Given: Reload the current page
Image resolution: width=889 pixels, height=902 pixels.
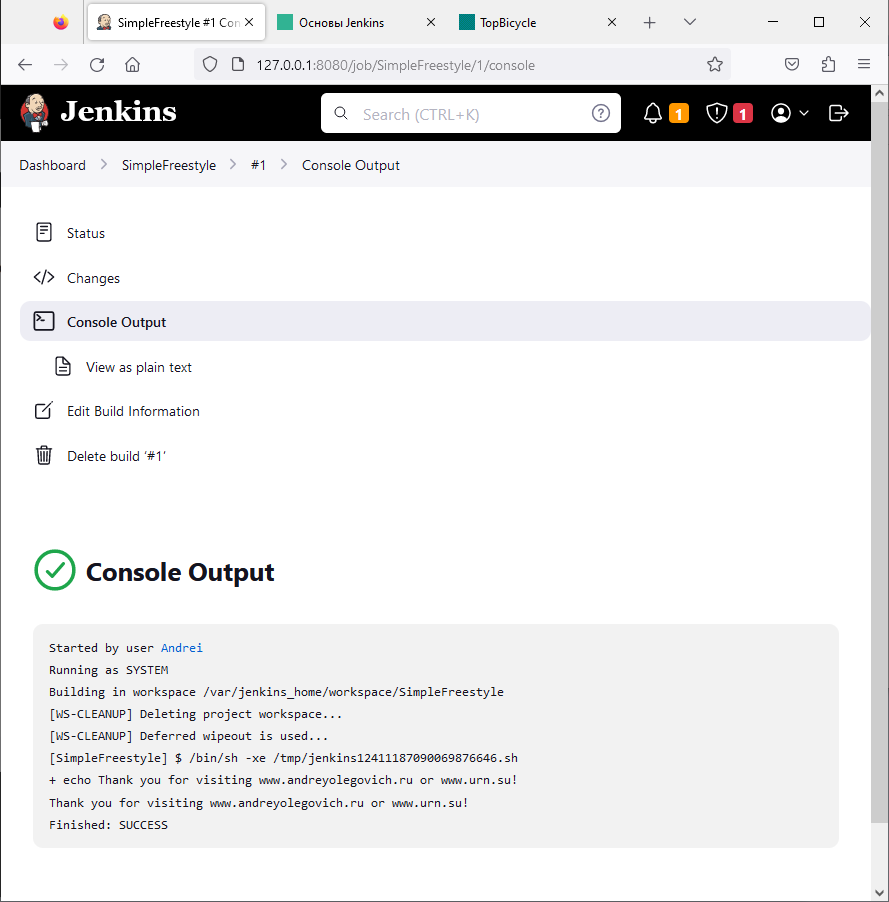Looking at the screenshot, I should [x=97, y=64].
